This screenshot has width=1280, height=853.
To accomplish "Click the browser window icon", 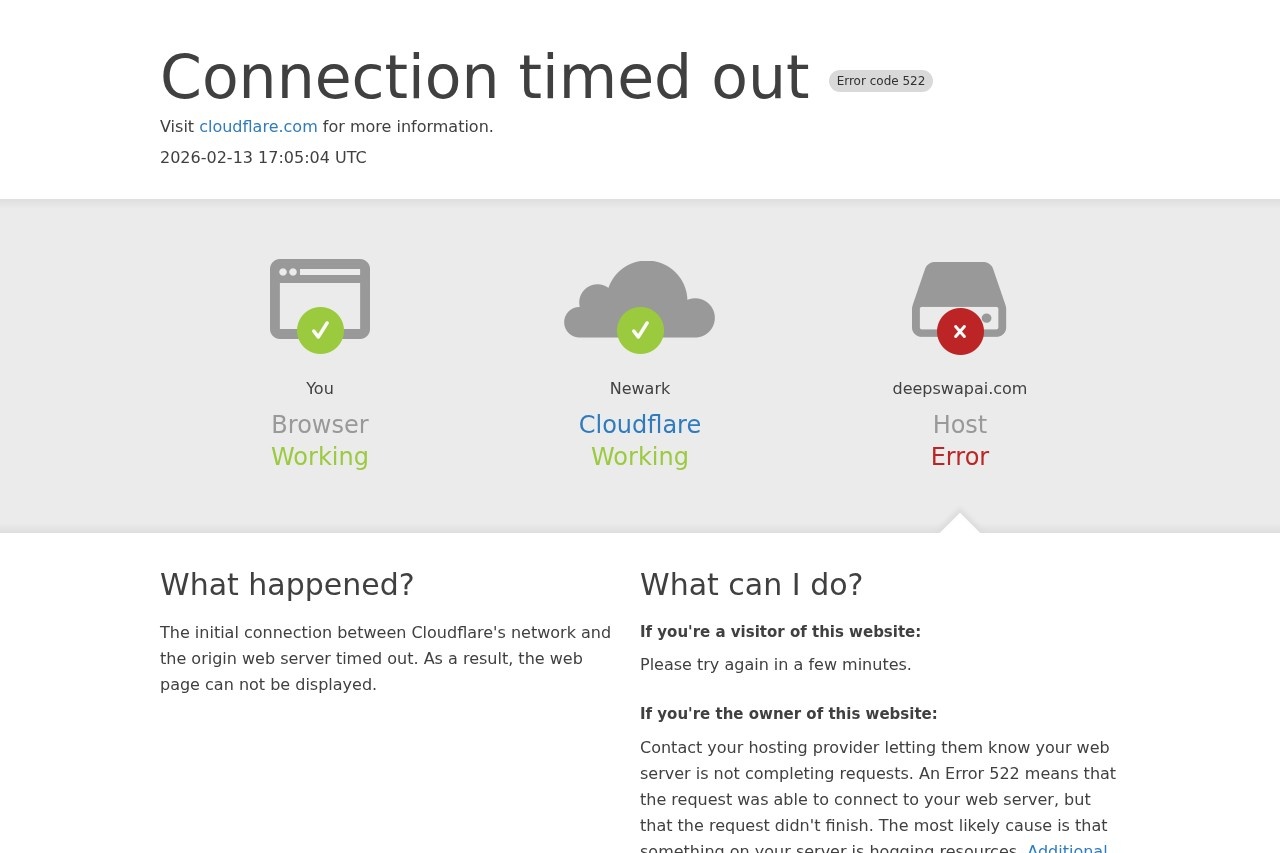I will coord(320,284).
